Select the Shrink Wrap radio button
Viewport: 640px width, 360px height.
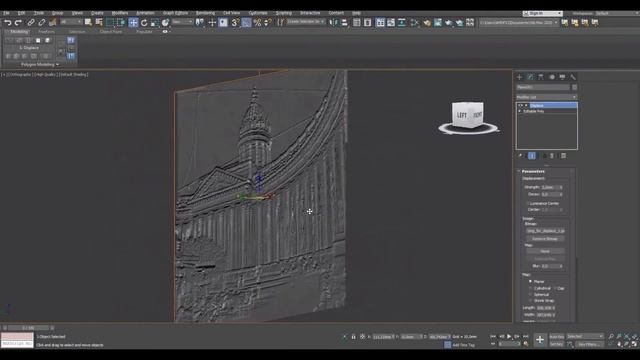(x=531, y=301)
